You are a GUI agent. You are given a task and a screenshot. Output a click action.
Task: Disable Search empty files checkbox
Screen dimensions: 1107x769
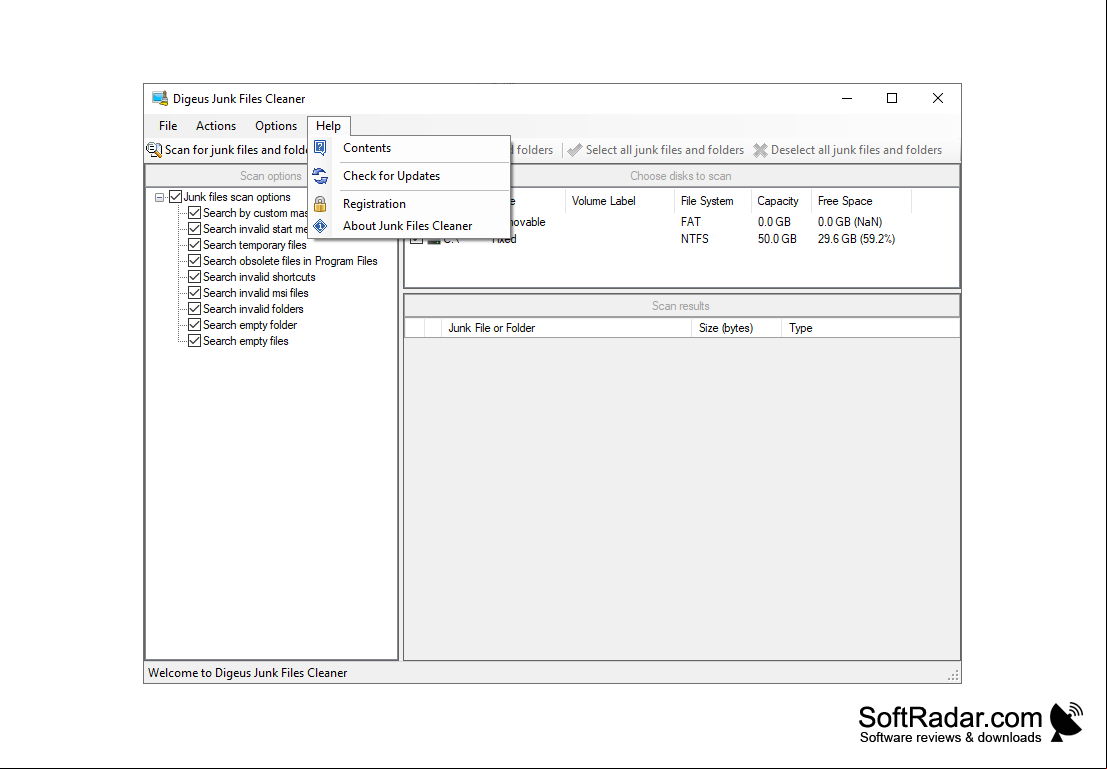pos(194,341)
